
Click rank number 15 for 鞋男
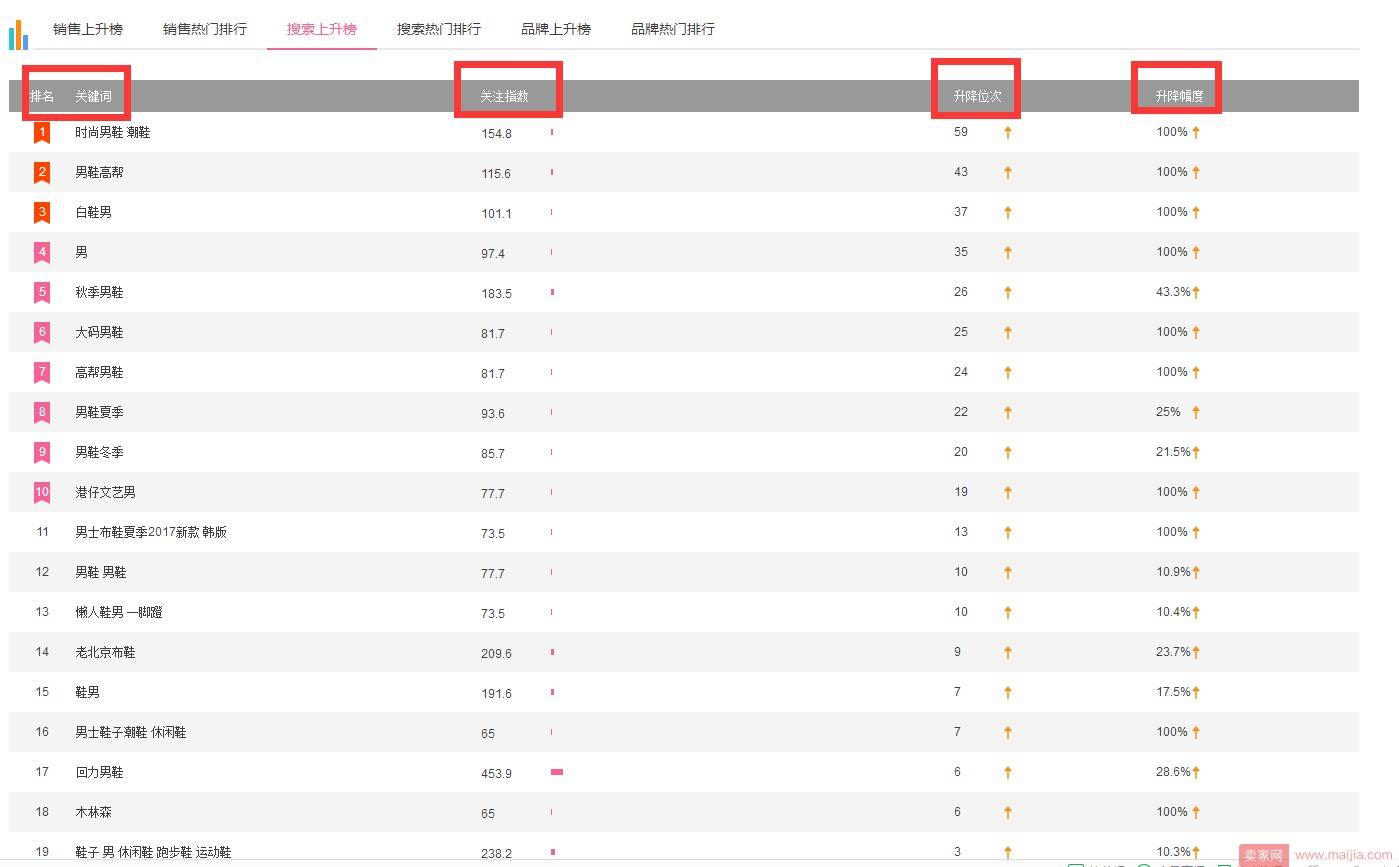click(x=42, y=692)
